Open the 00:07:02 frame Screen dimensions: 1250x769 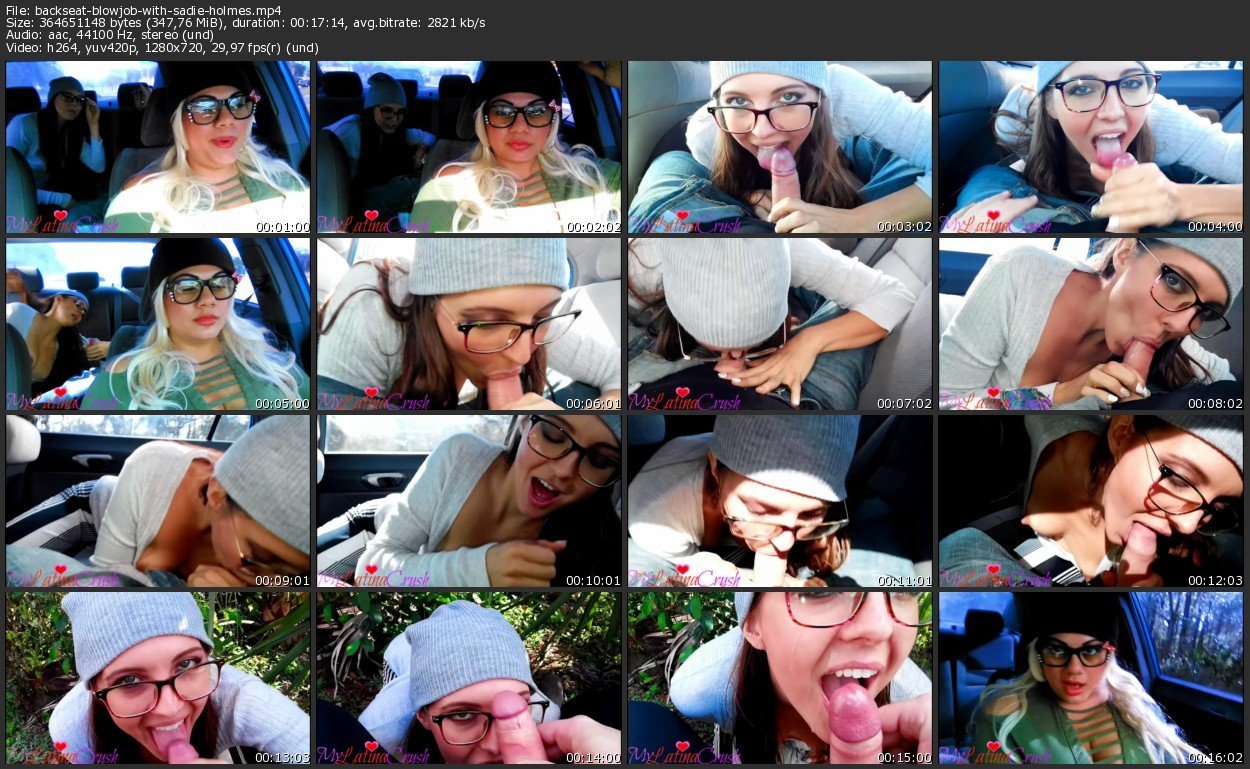[780, 324]
